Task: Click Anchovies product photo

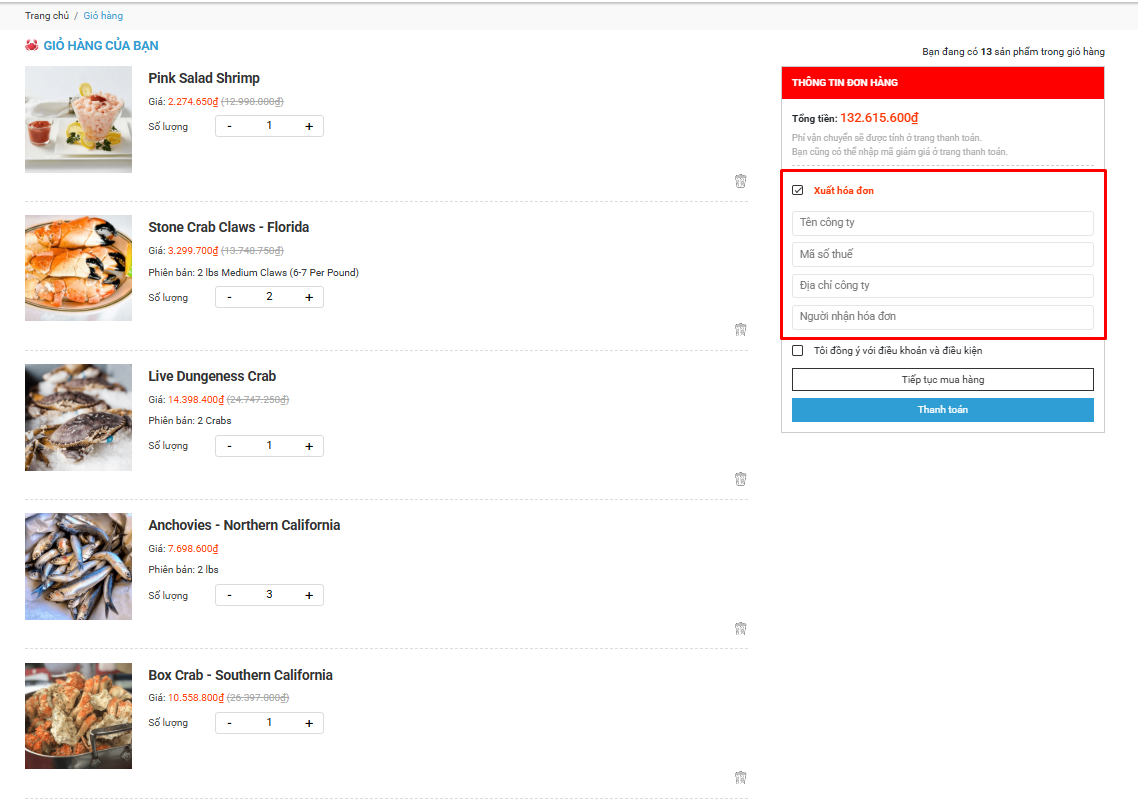Action: click(78, 566)
